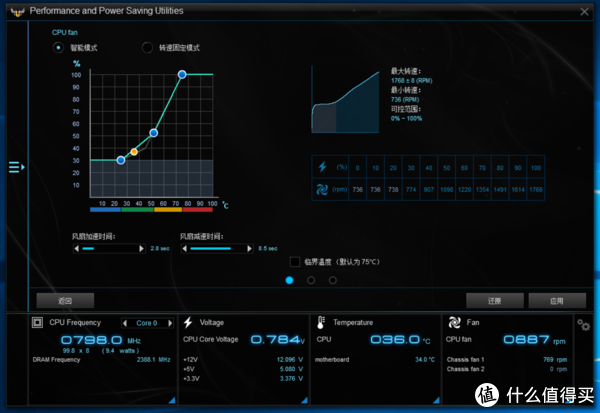
Task: Click the 1220 rpm table cell
Action: [465, 189]
